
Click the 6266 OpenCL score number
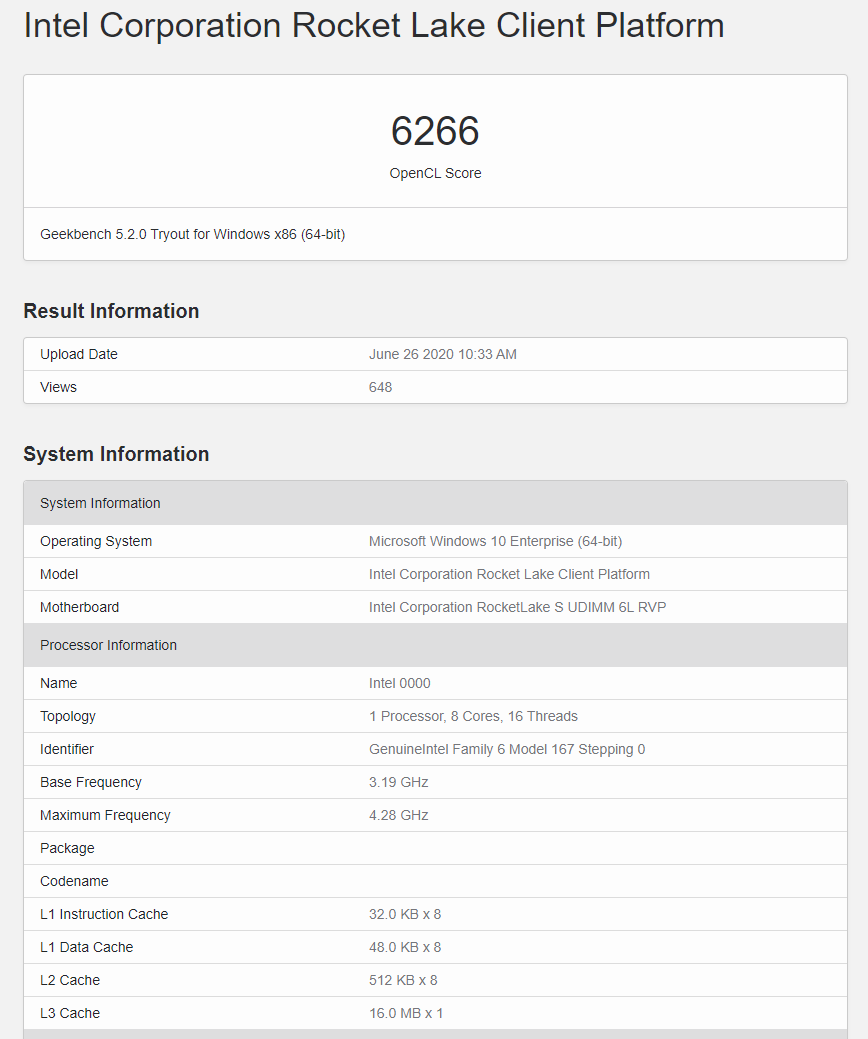point(435,131)
